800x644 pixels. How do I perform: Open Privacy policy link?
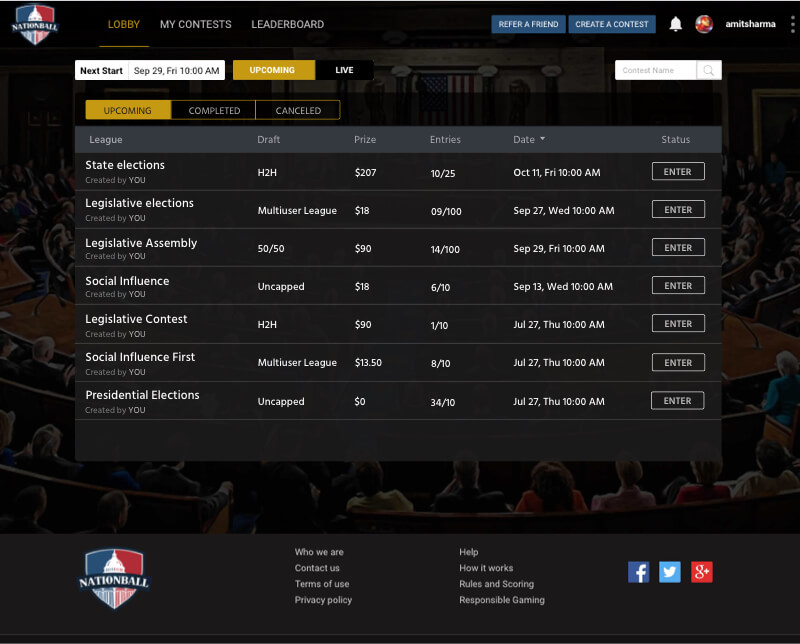323,600
